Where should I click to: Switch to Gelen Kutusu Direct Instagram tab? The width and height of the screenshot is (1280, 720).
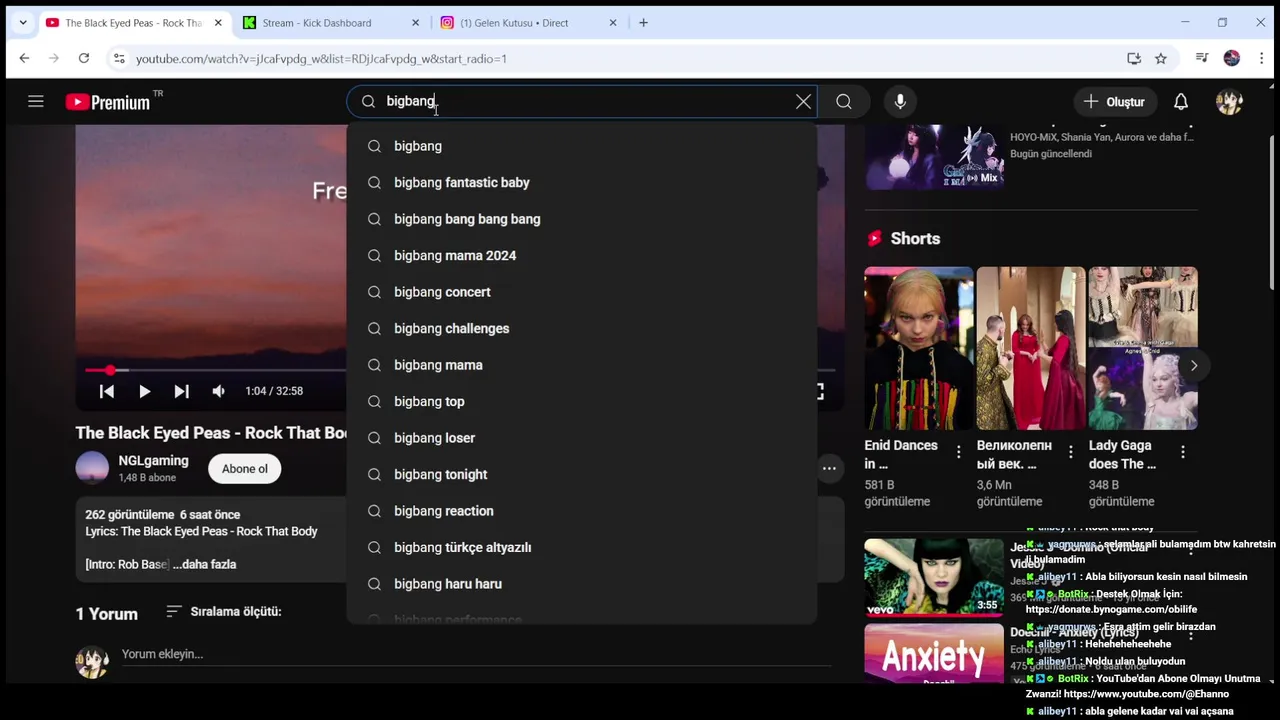tap(530, 22)
